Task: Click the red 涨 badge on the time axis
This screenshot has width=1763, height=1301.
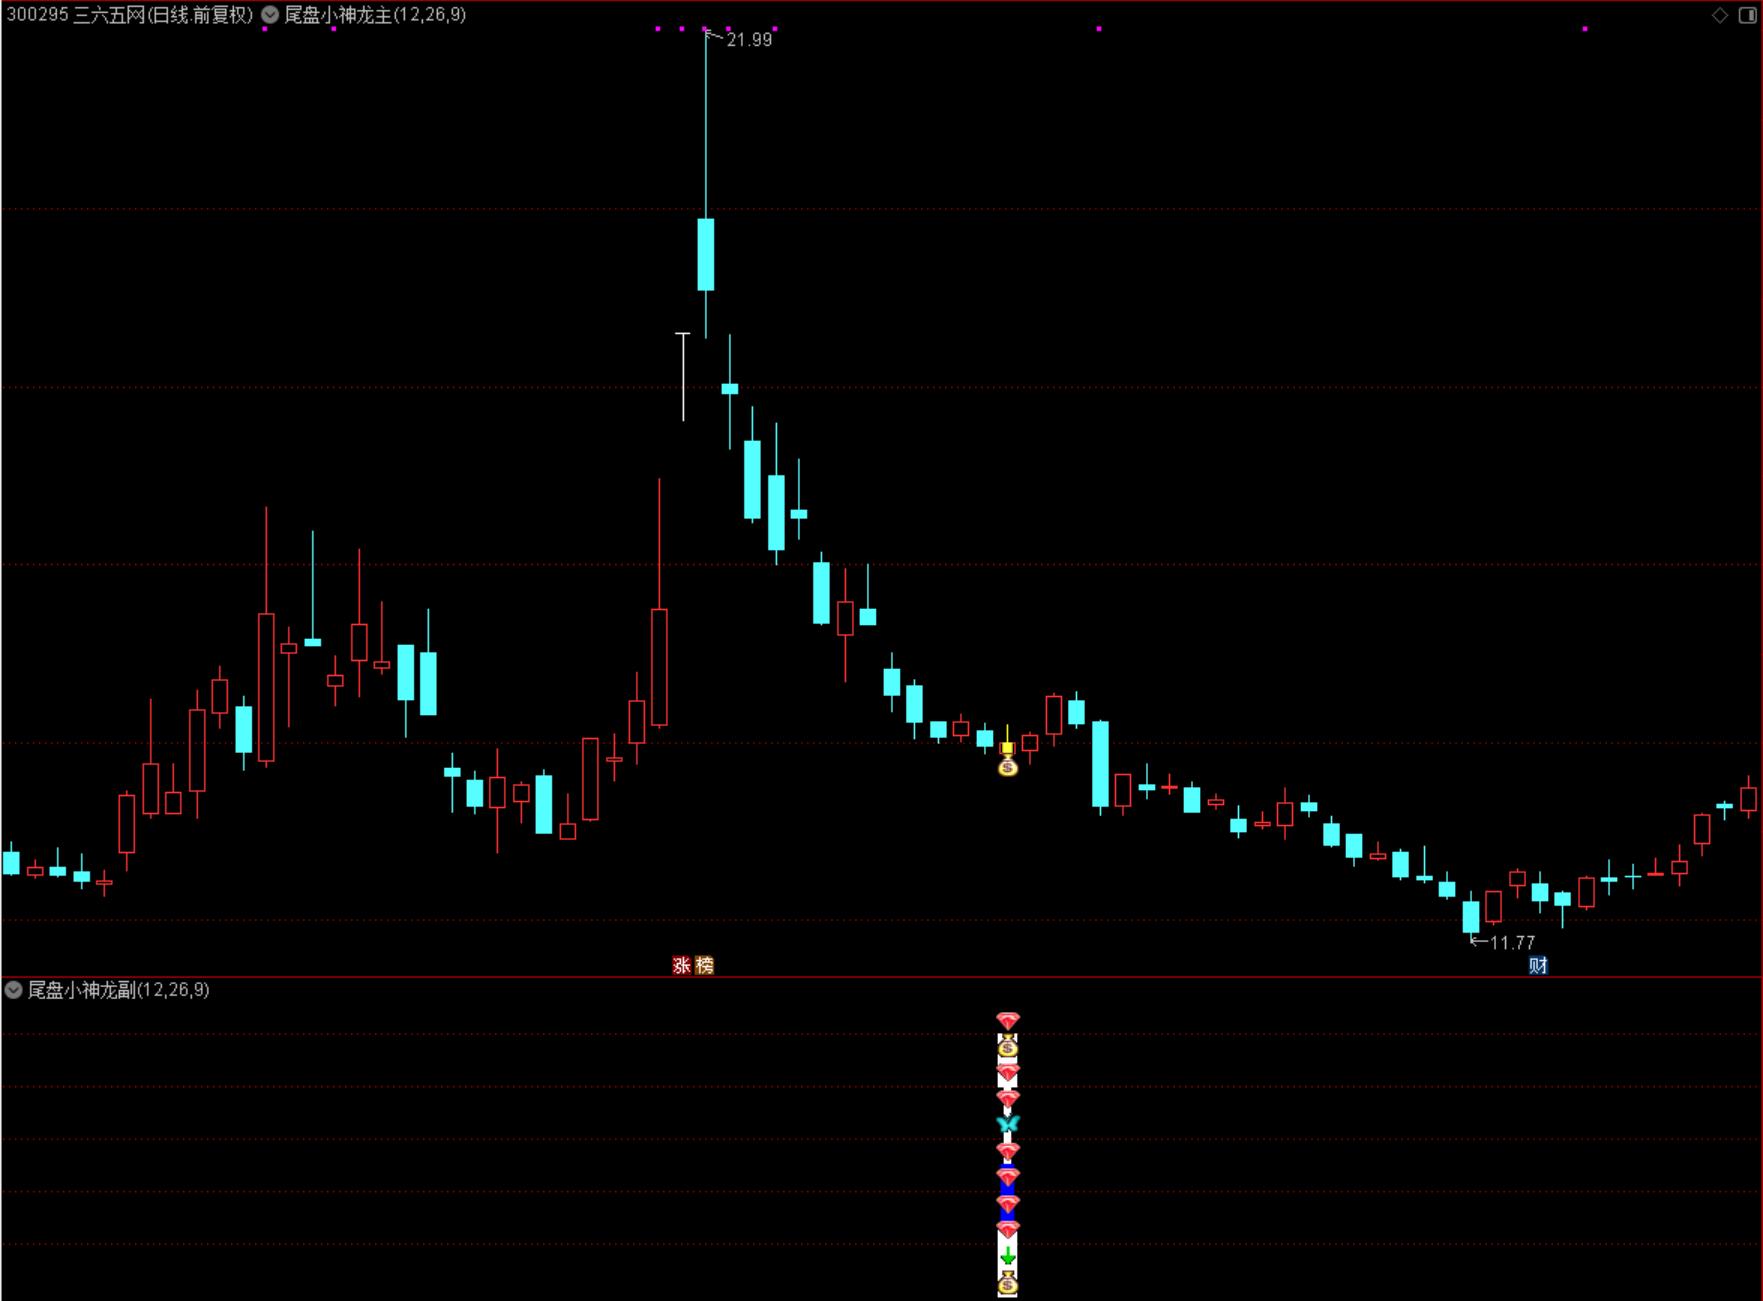Action: (x=682, y=965)
